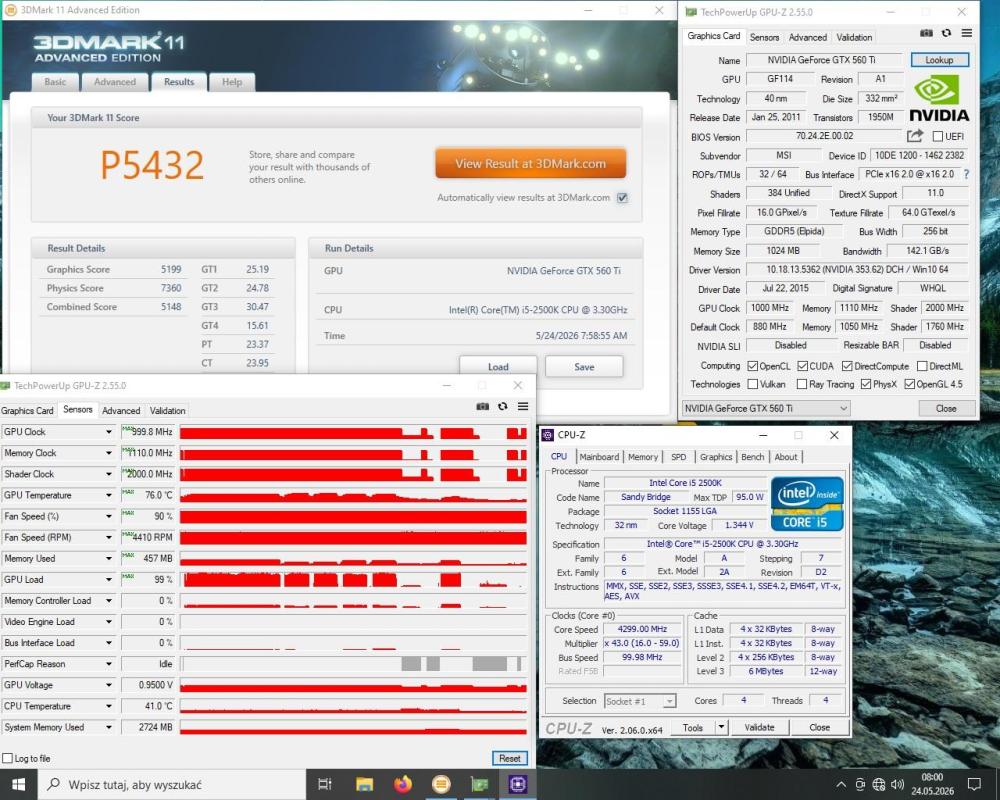Switch to the Mainboard tab in CPU-Z
The image size is (1000, 800).
(x=599, y=457)
